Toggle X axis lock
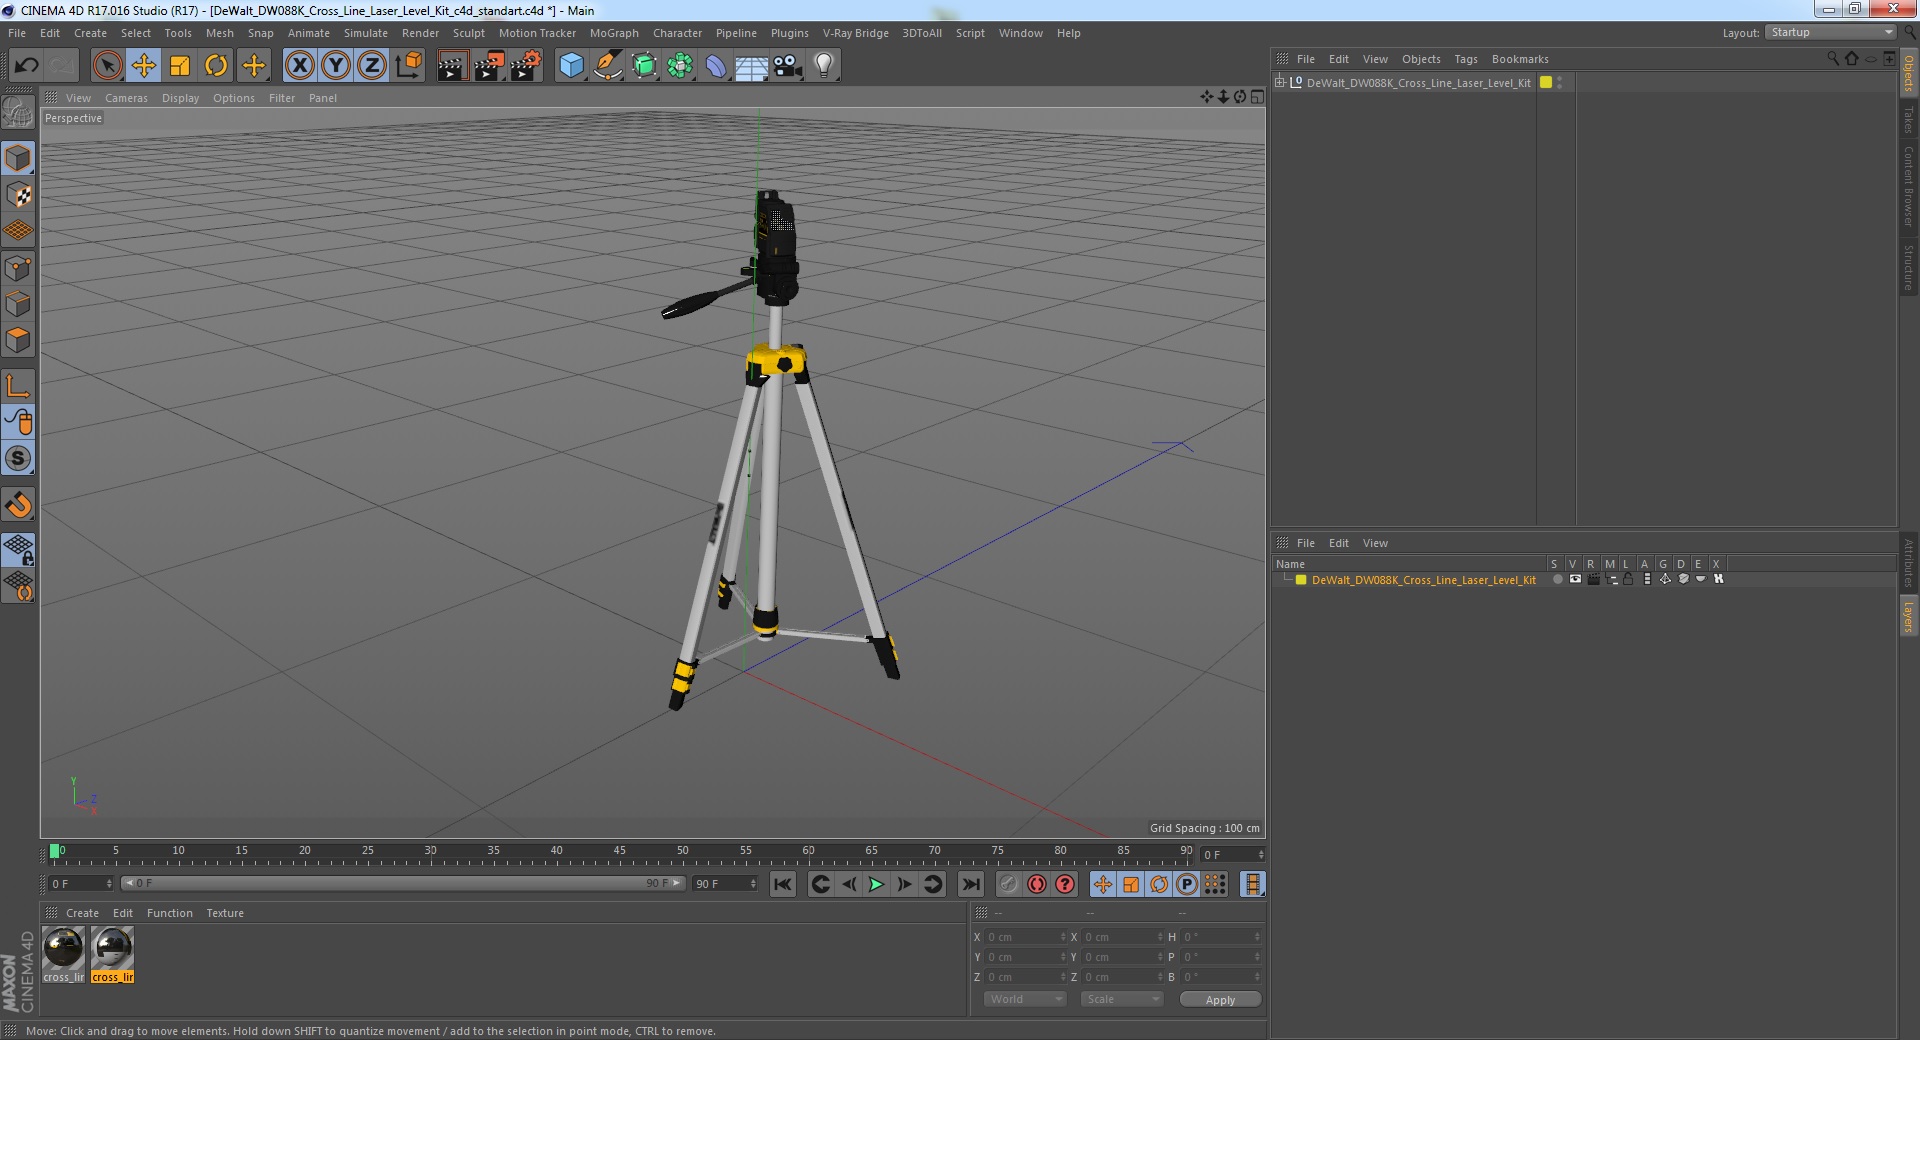The width and height of the screenshot is (1920, 1158). [299, 66]
